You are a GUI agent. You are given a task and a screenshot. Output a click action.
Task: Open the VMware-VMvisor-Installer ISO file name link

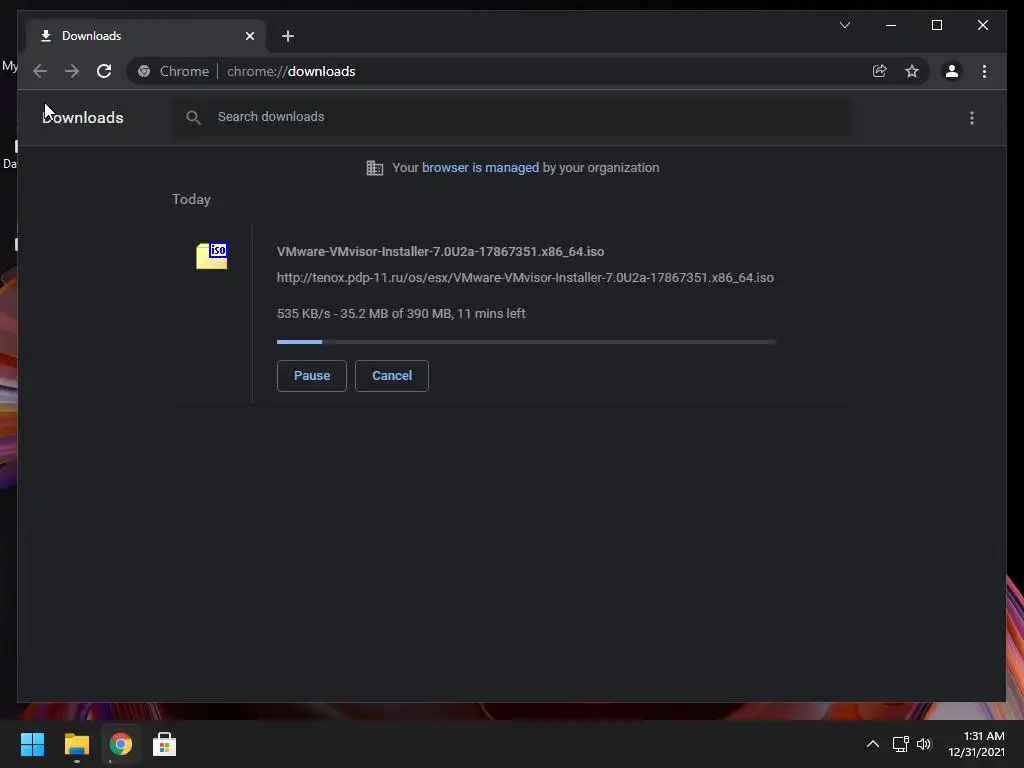click(x=440, y=251)
